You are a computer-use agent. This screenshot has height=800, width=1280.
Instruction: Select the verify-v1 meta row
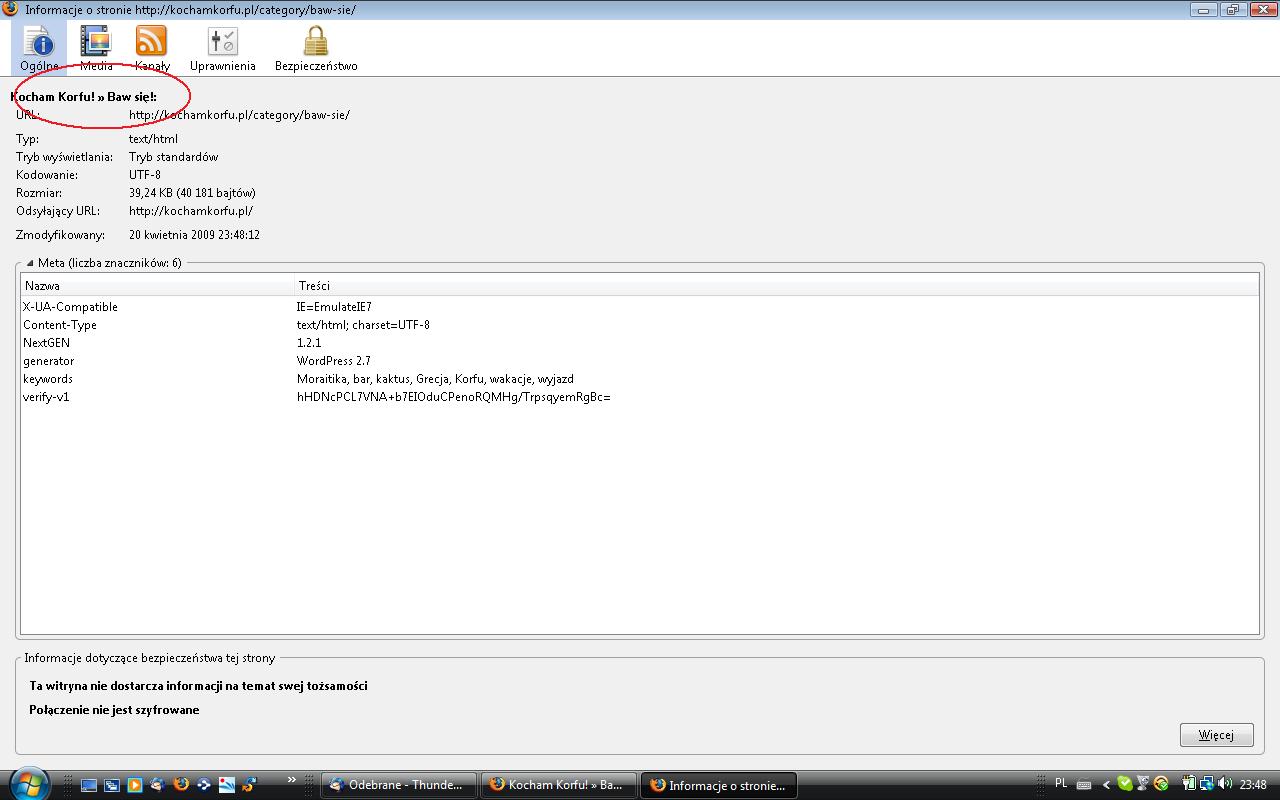(639, 397)
